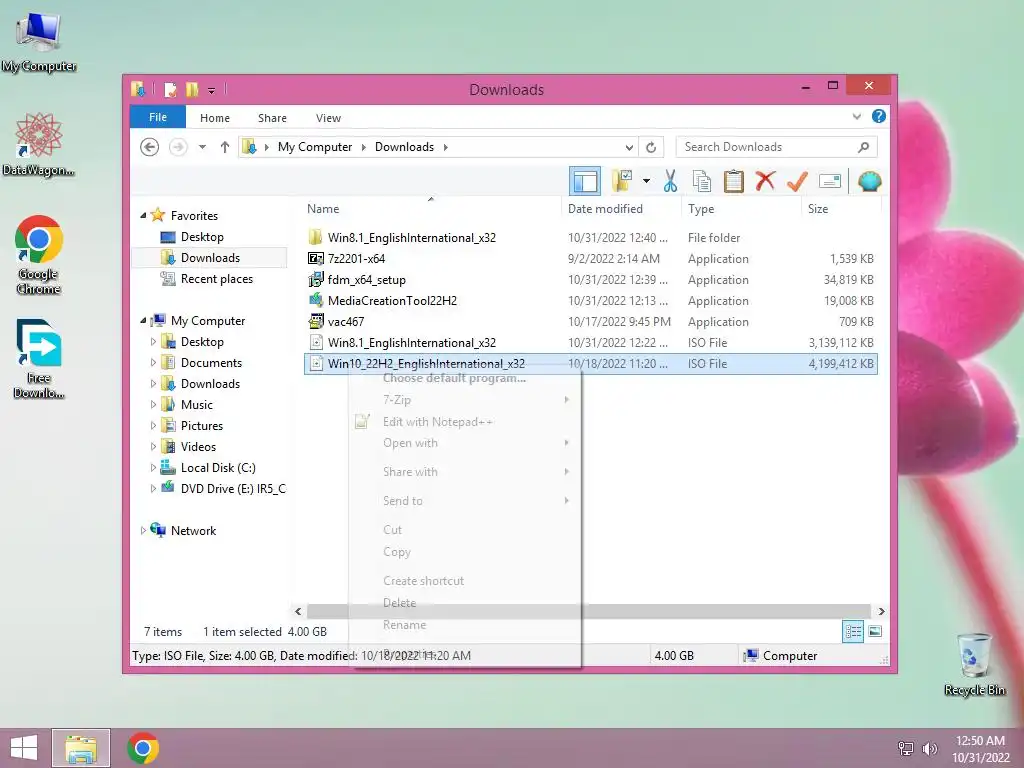Click My Computer in the address breadcrumb
Viewport: 1024px width, 768px height.
315,147
